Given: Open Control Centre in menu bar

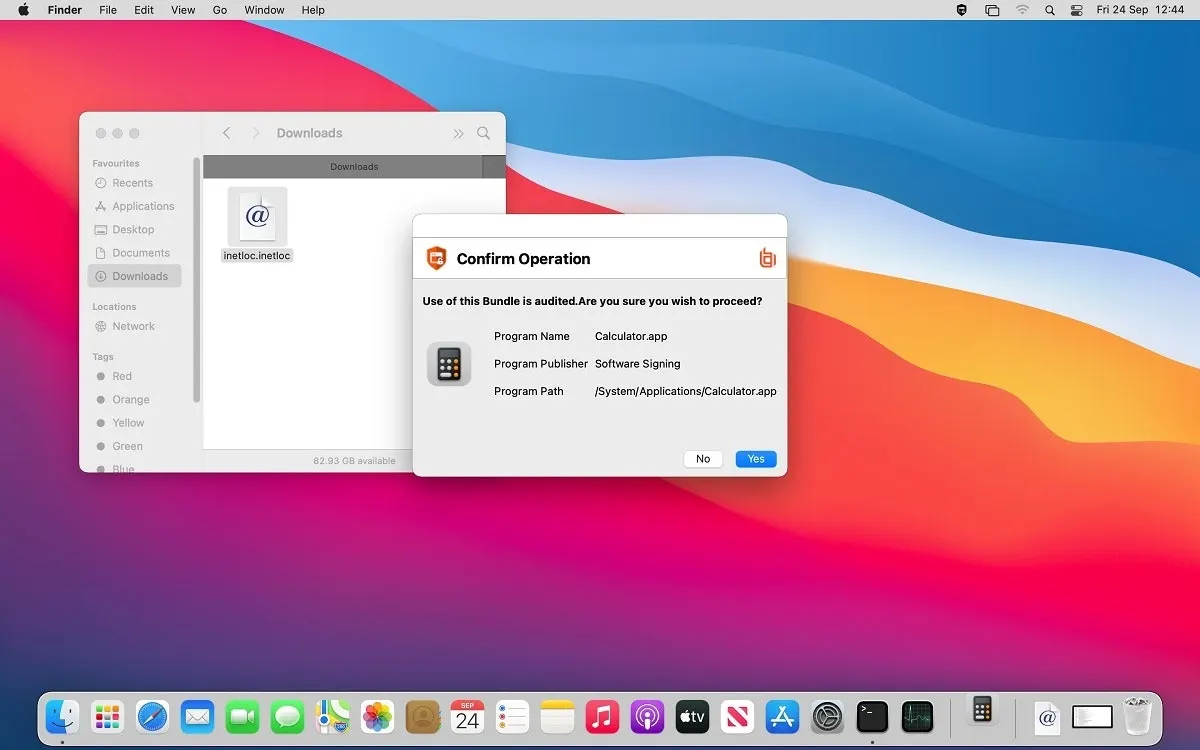Looking at the screenshot, I should tap(1077, 10).
